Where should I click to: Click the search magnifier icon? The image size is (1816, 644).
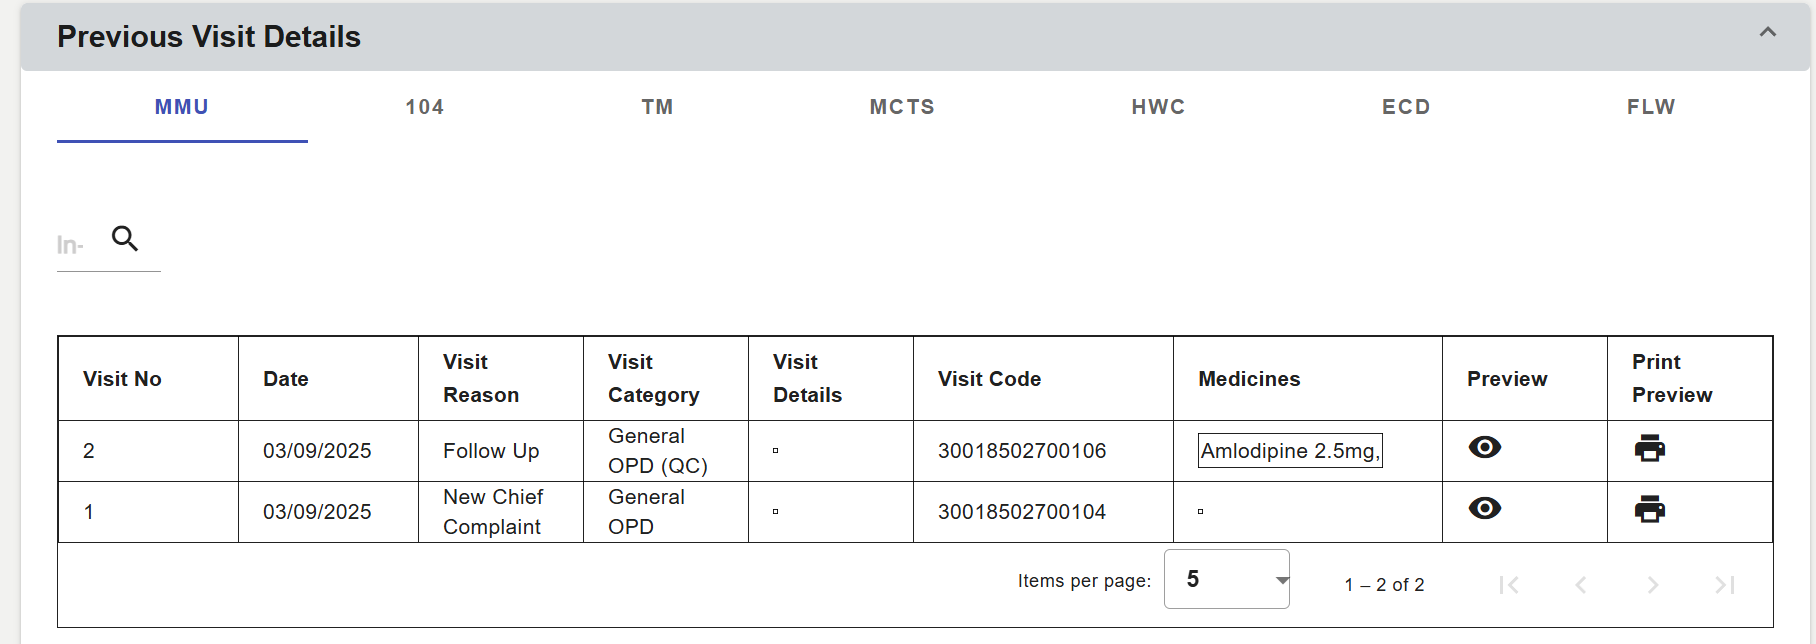(125, 239)
